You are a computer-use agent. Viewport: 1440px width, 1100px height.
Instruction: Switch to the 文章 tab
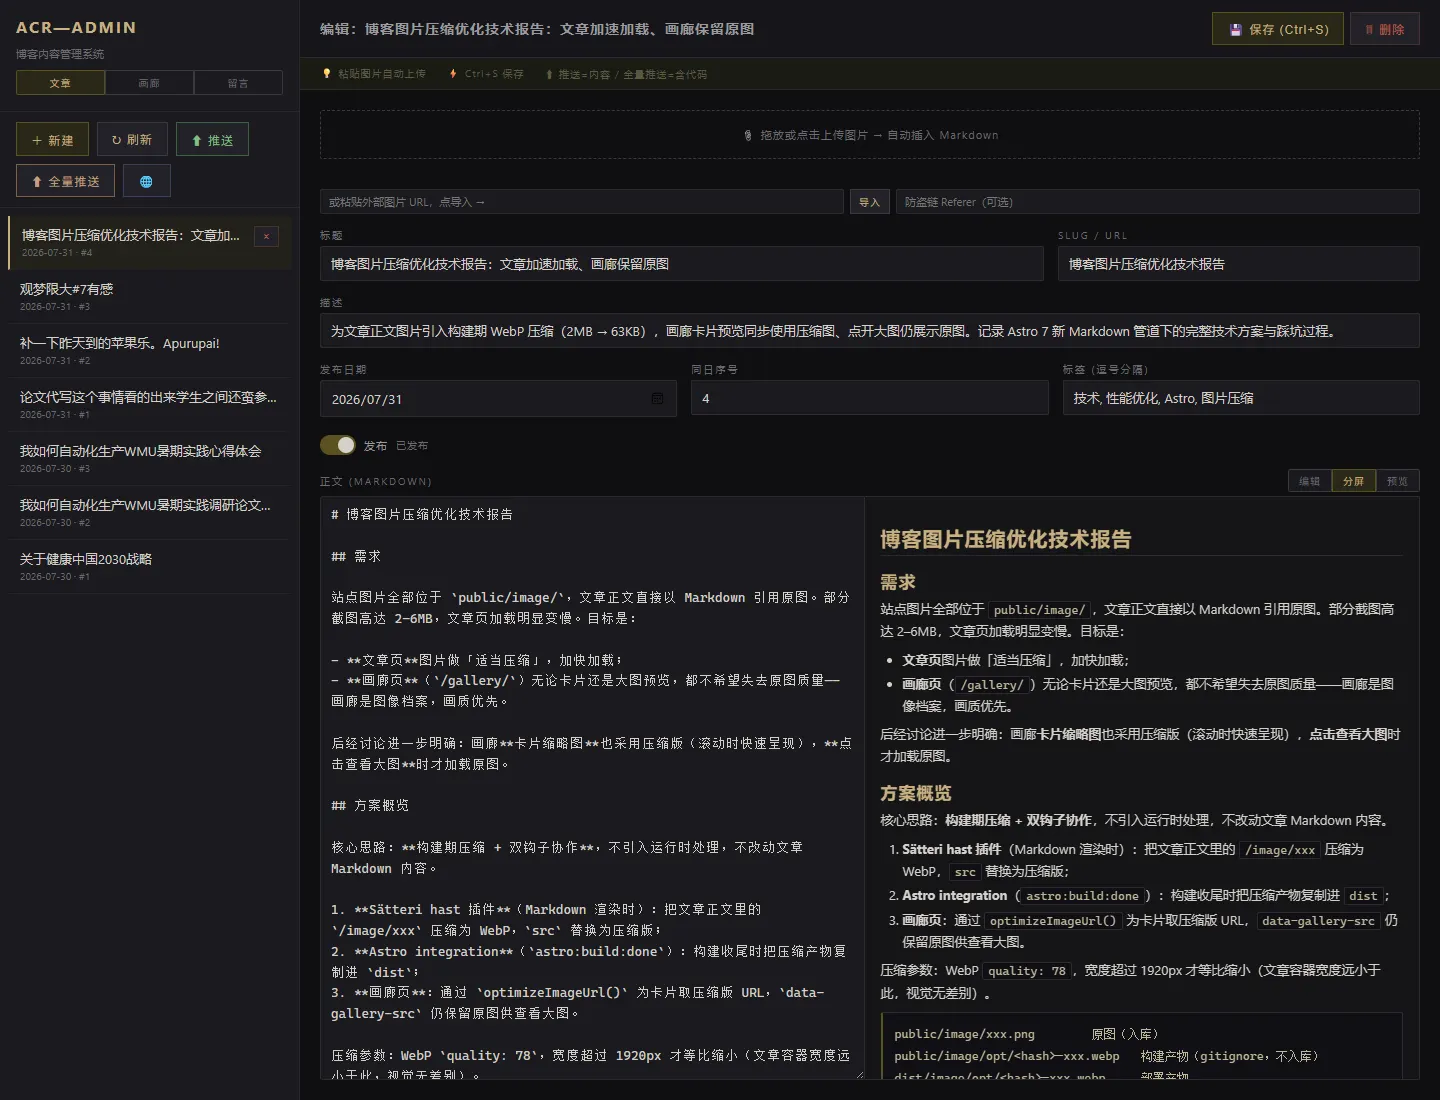(60, 83)
